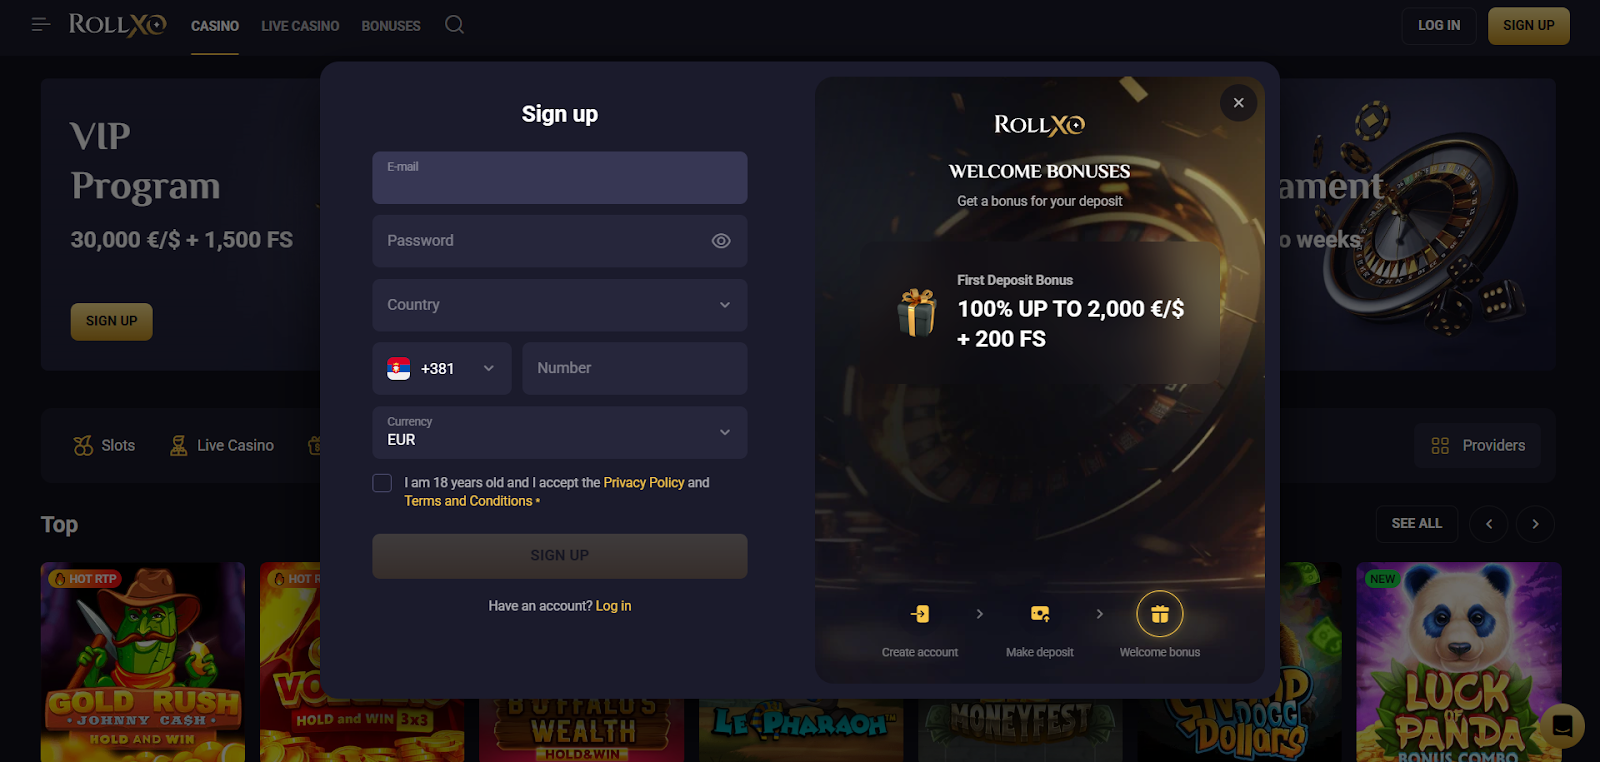The width and height of the screenshot is (1600, 762).
Task: Select the Create account step icon
Action: tap(920, 614)
